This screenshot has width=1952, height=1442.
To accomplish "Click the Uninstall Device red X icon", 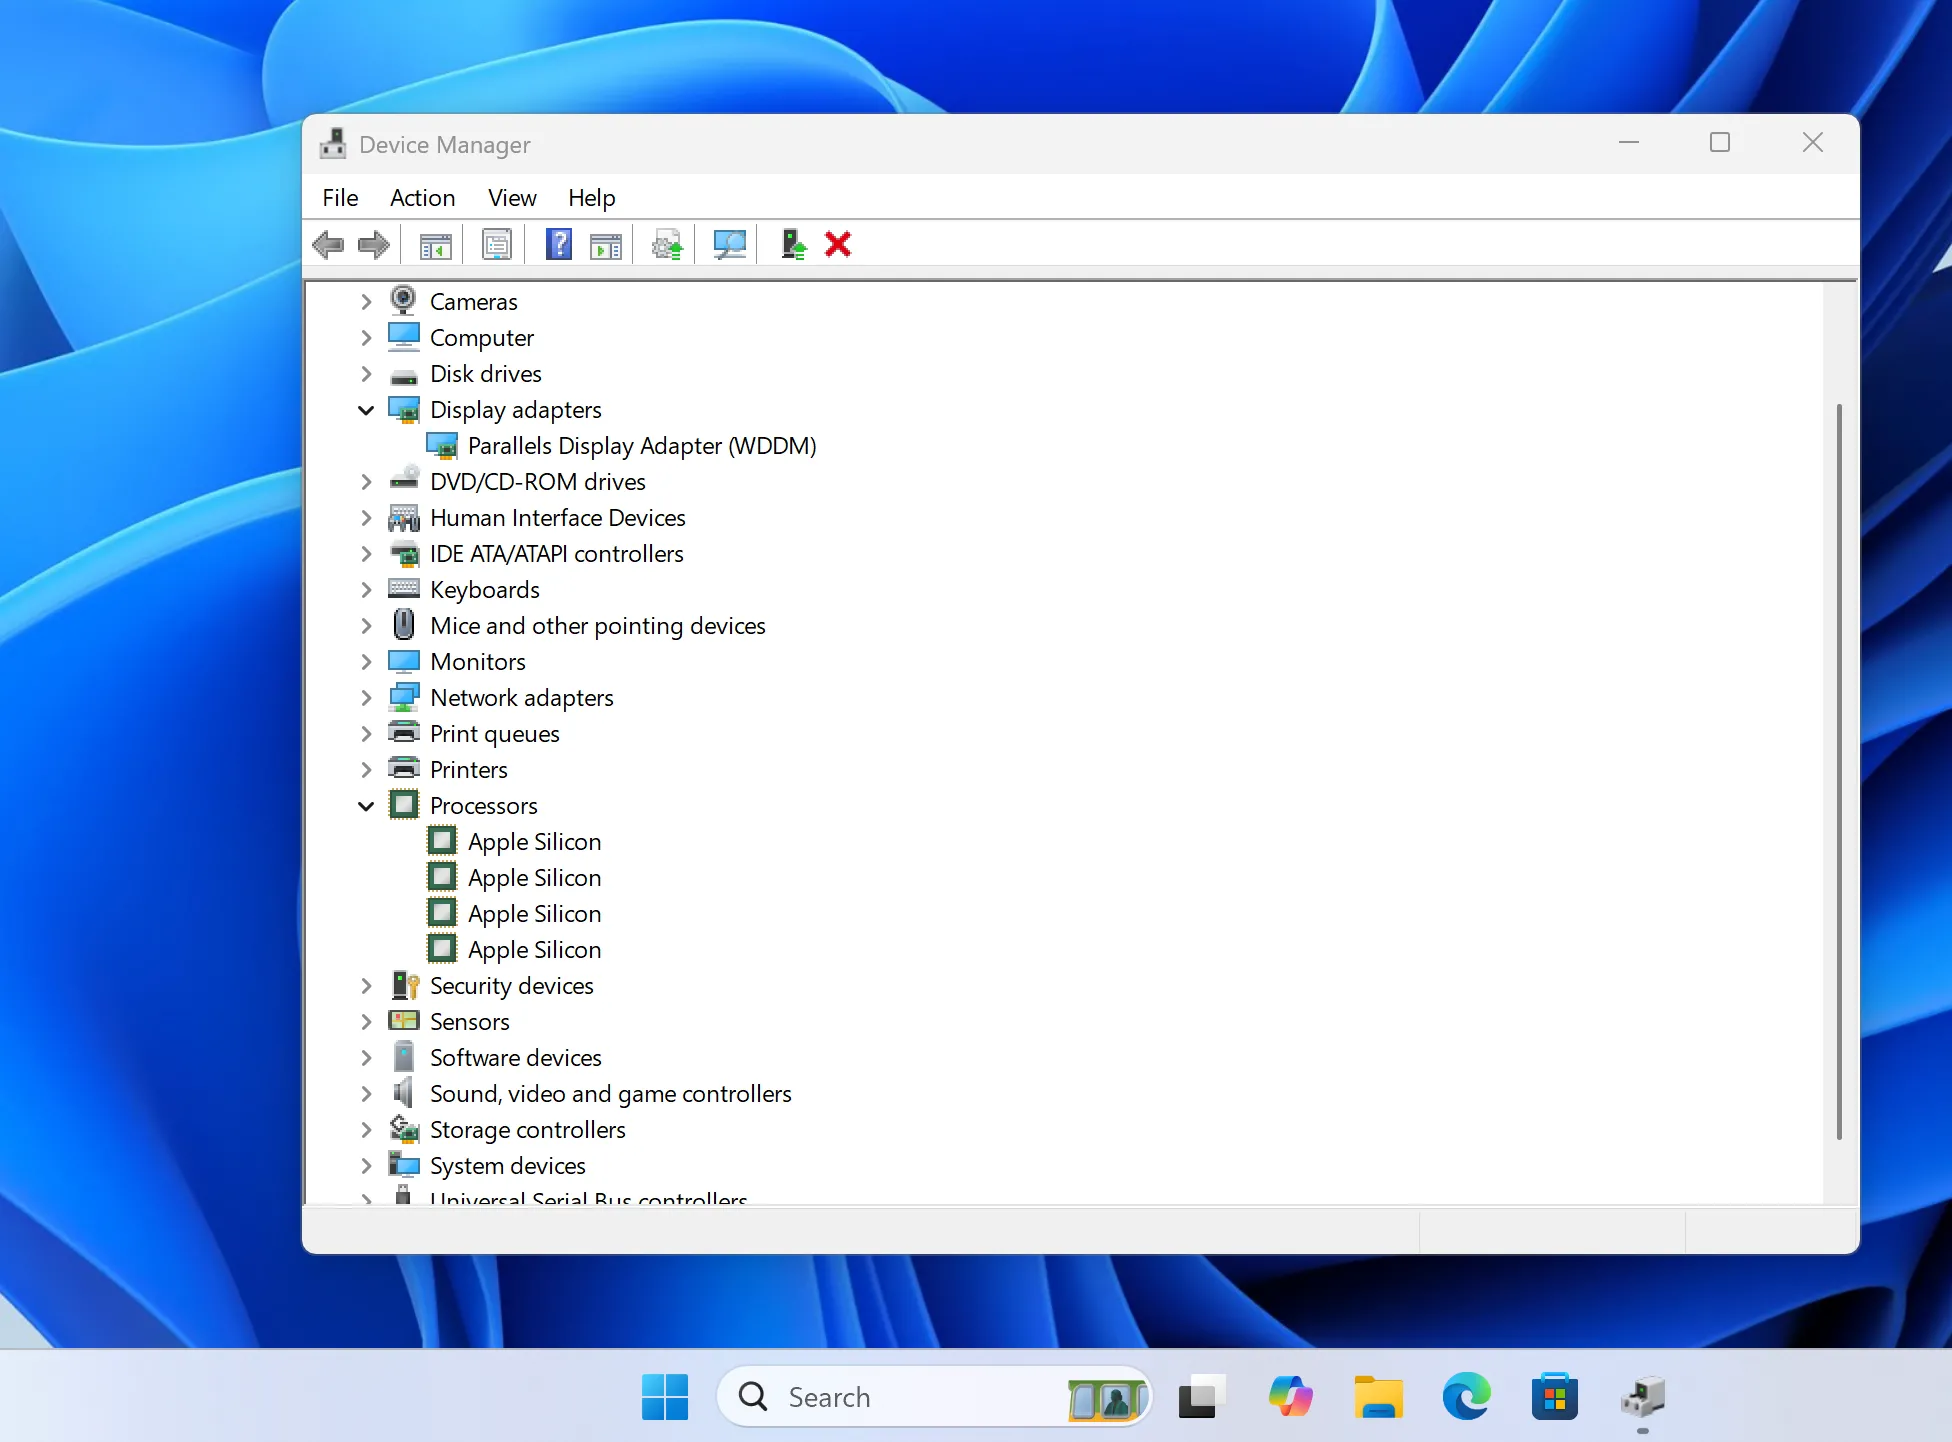I will tap(837, 244).
